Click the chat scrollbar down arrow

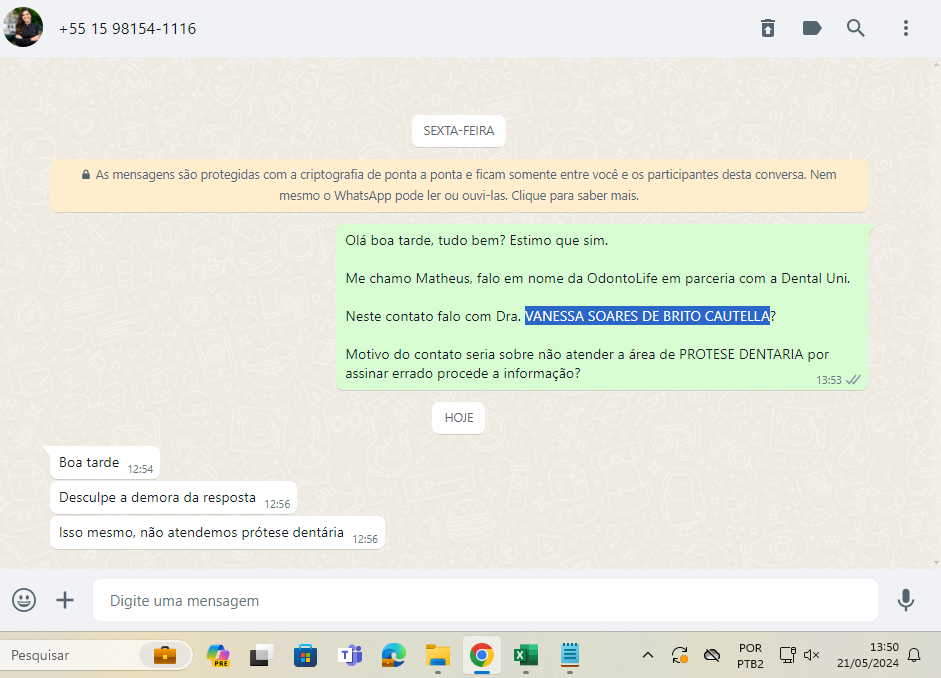point(937,563)
